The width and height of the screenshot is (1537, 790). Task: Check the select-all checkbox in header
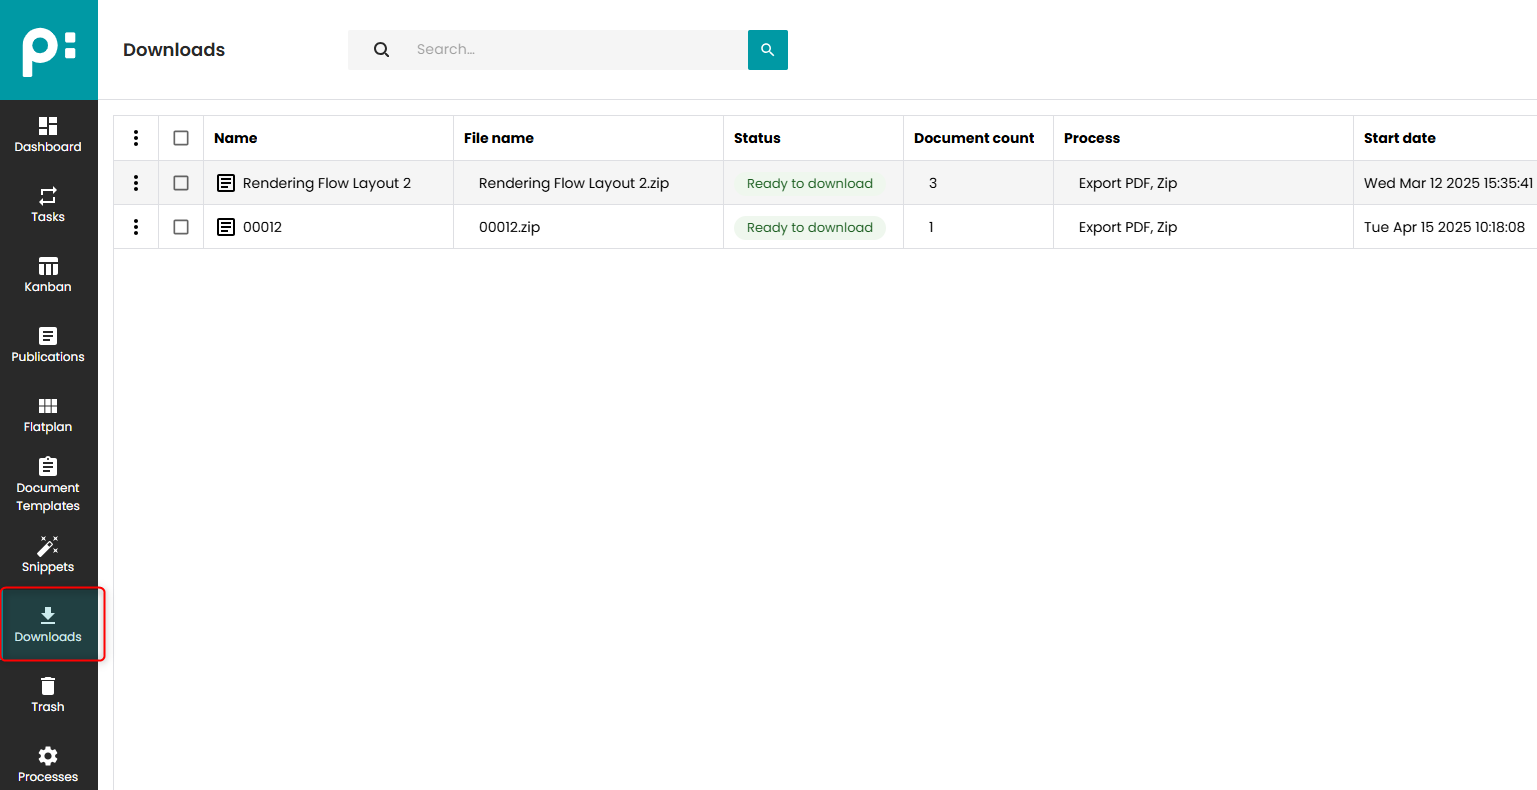pyautogui.click(x=181, y=137)
